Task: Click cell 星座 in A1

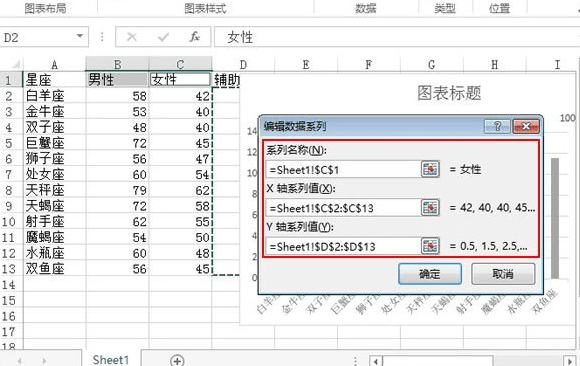Action: tap(54, 80)
